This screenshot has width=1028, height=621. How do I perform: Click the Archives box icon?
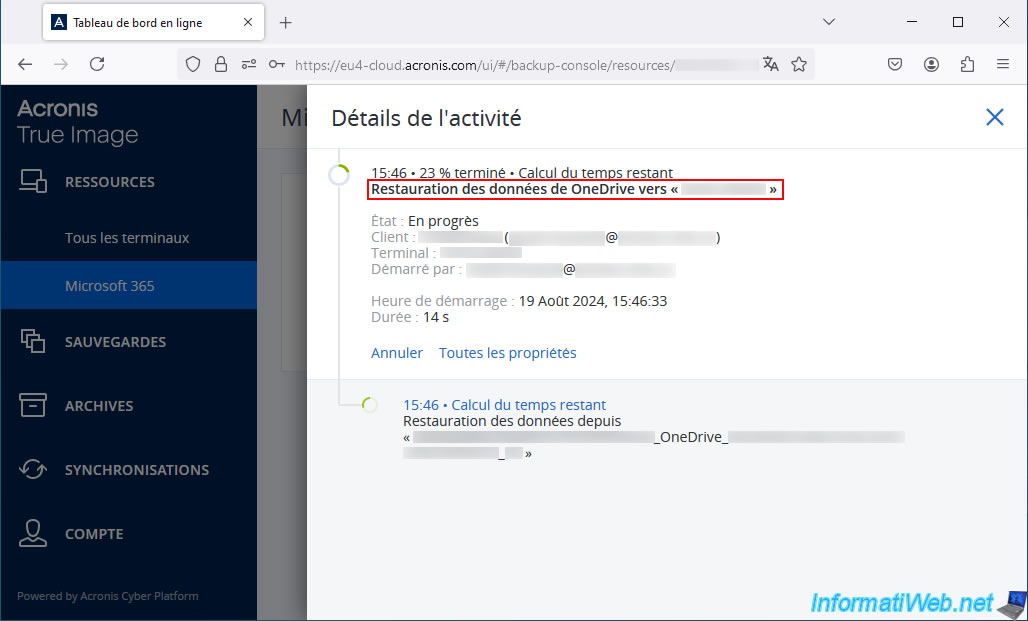point(33,405)
